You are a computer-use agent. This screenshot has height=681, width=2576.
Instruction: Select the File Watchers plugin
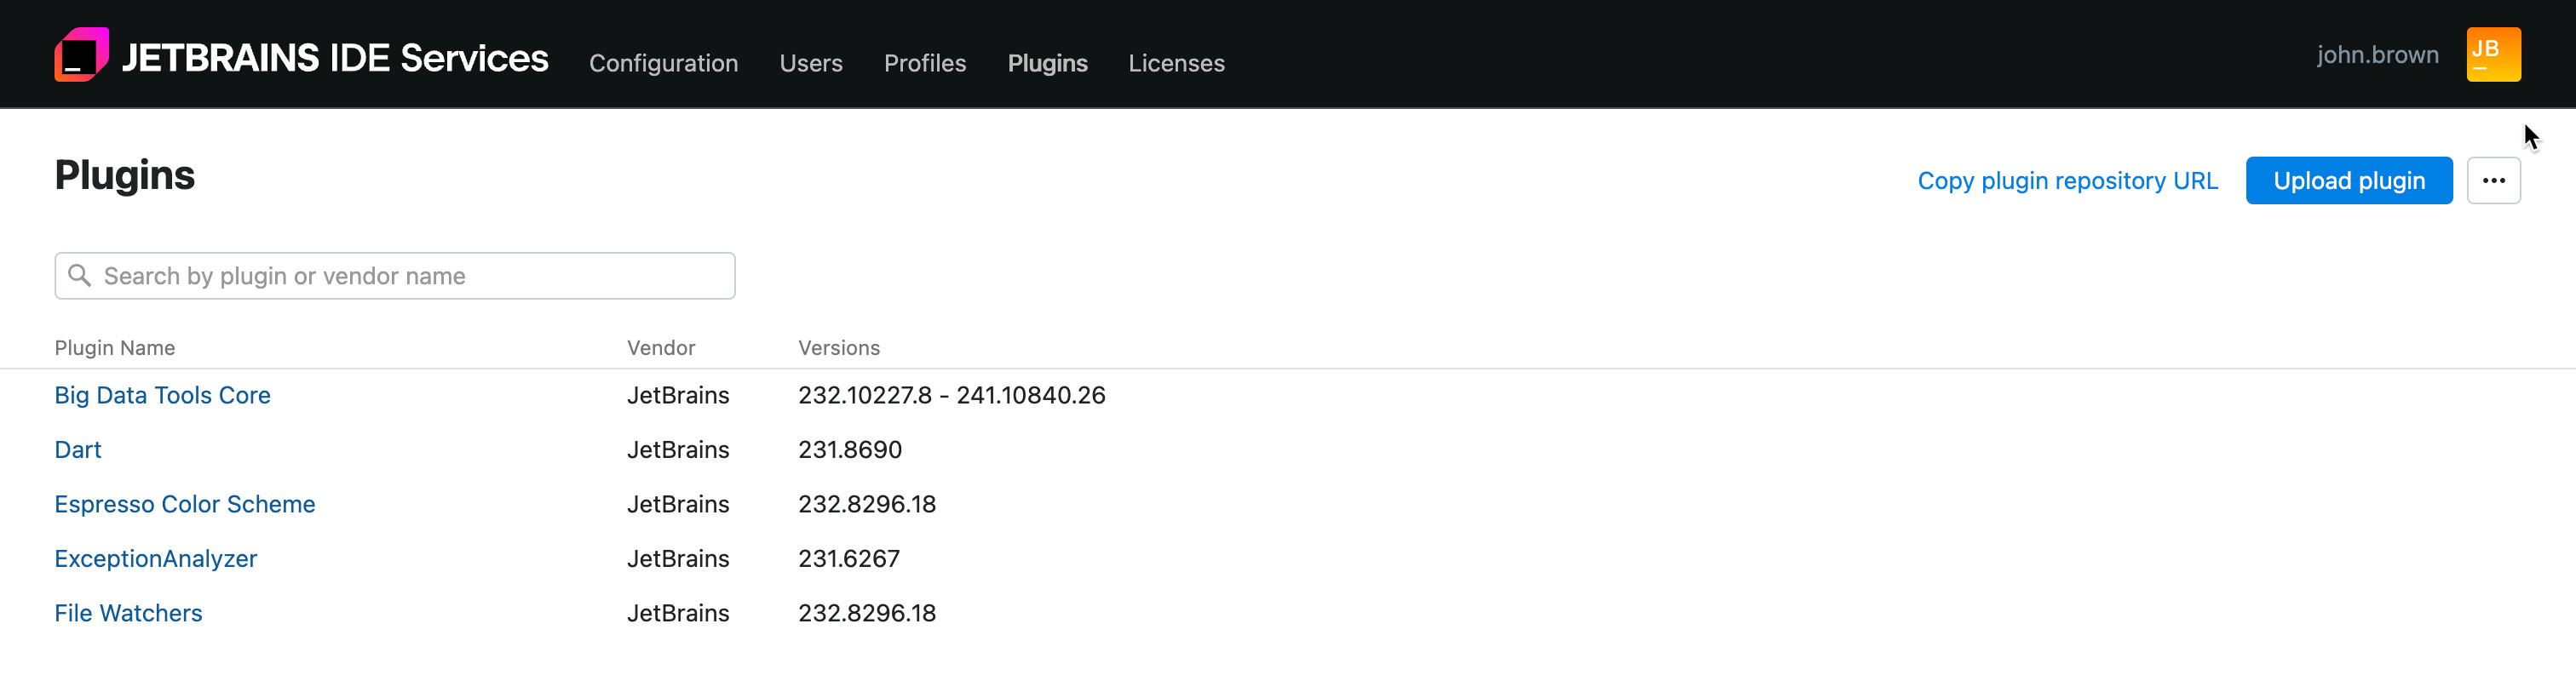pyautogui.click(x=128, y=613)
